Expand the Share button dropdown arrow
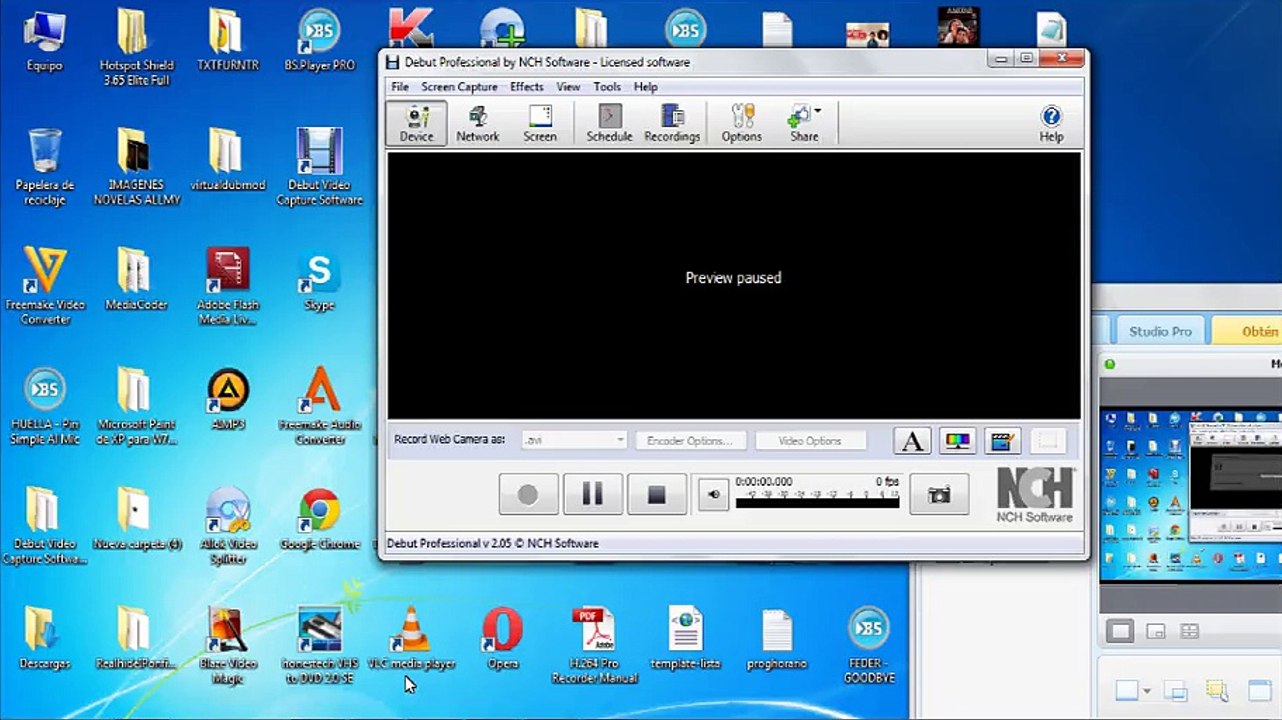Image resolution: width=1282 pixels, height=720 pixels. click(818, 112)
